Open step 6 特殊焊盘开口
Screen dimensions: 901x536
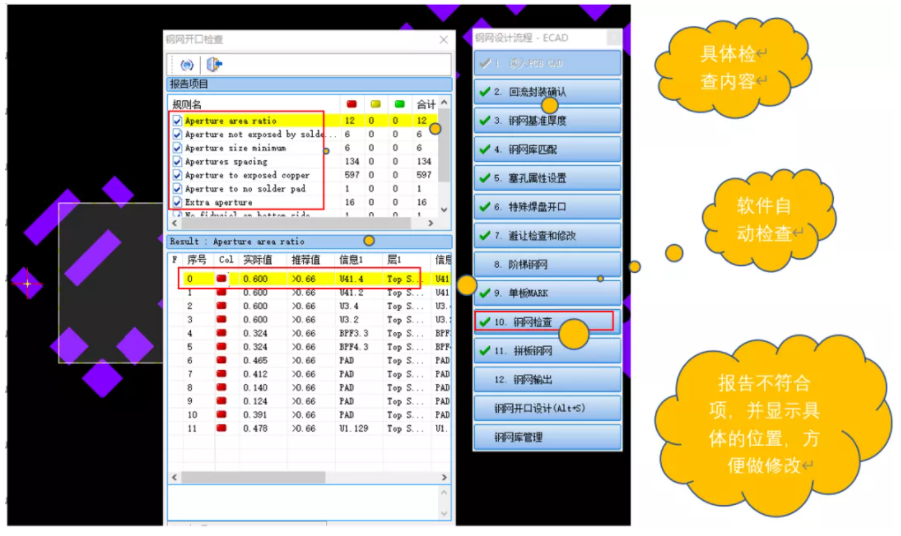coord(547,207)
